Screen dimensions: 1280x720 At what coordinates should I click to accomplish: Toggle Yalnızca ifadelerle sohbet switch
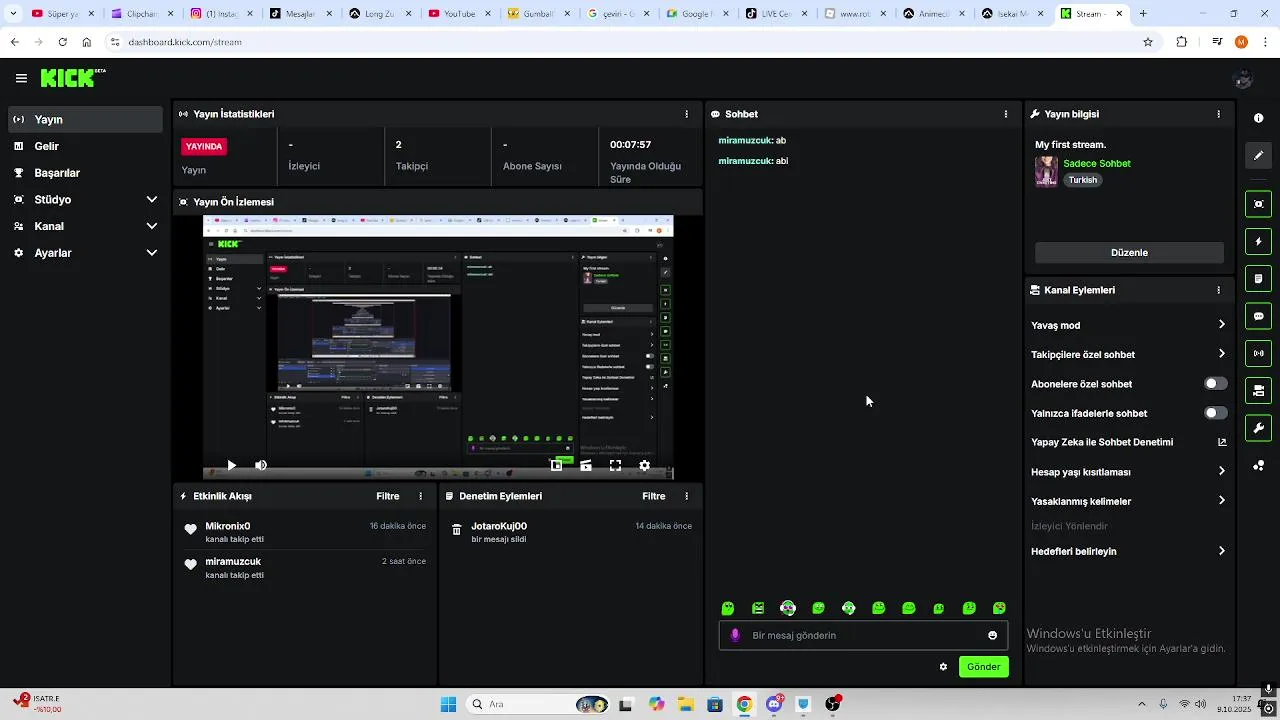coord(1216,413)
